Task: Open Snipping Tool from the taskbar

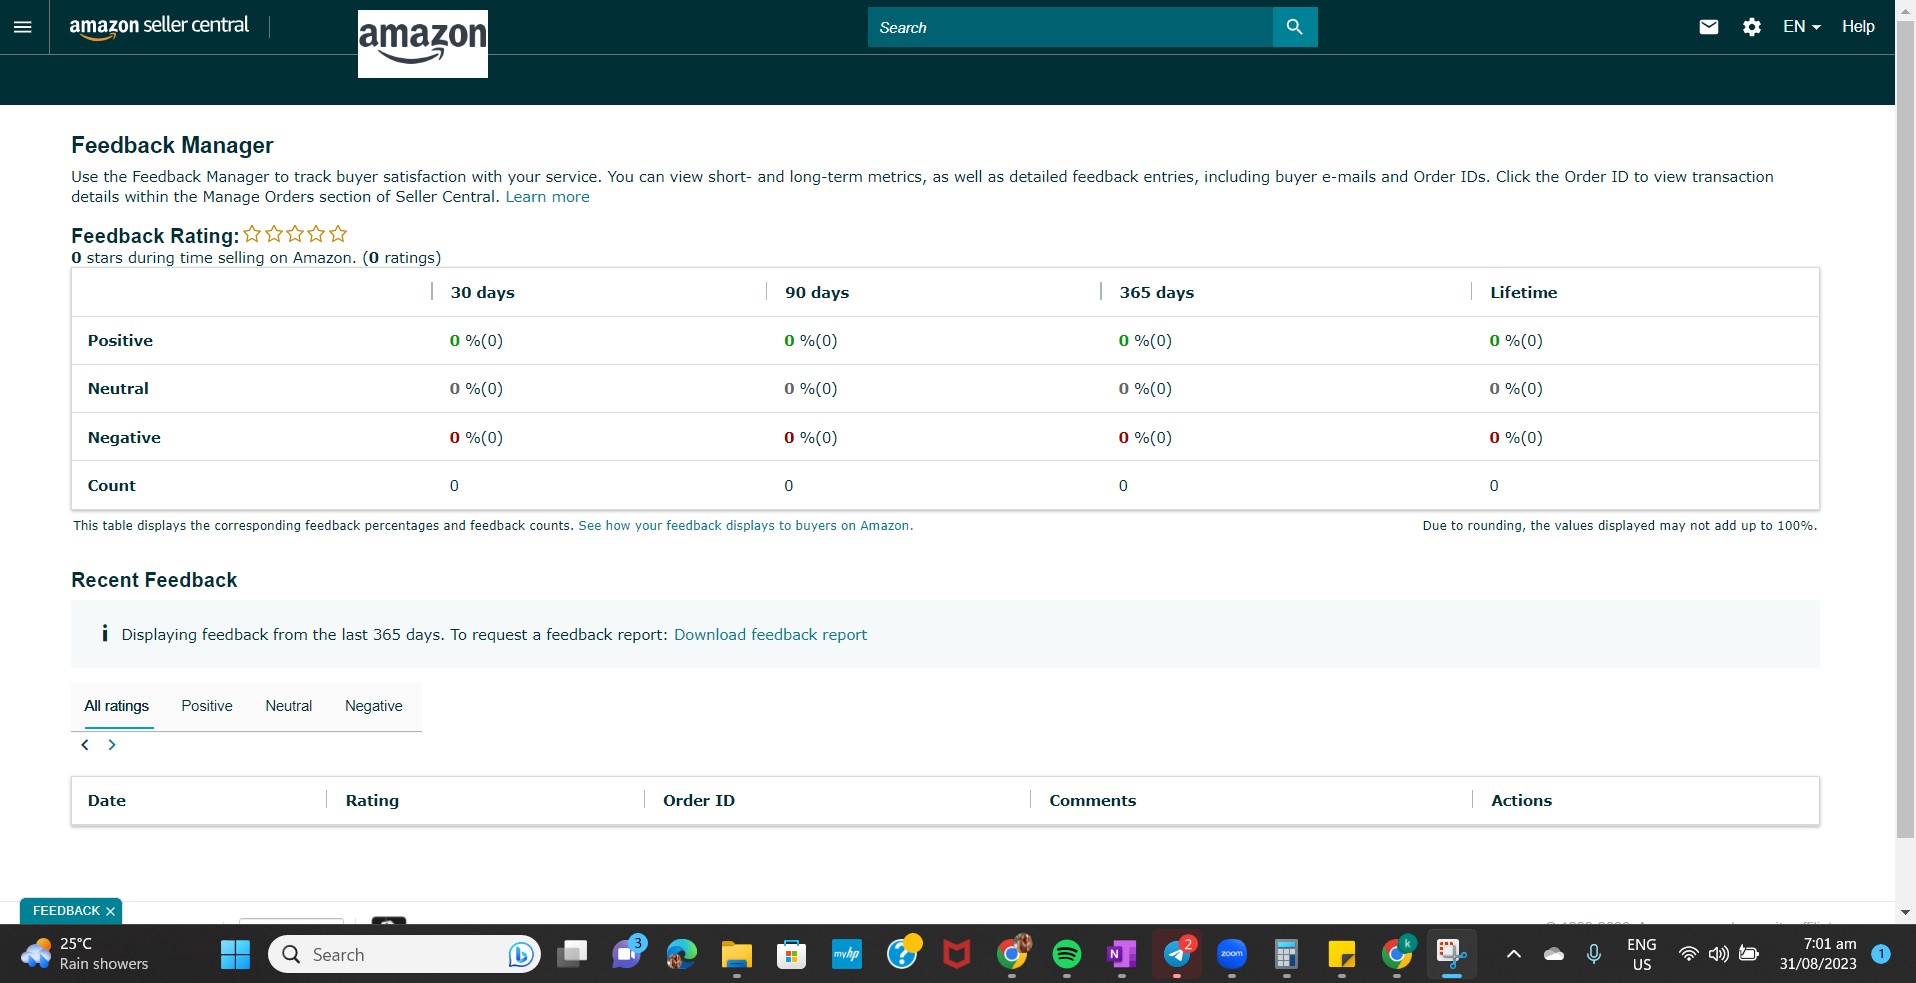Action: (x=1451, y=953)
